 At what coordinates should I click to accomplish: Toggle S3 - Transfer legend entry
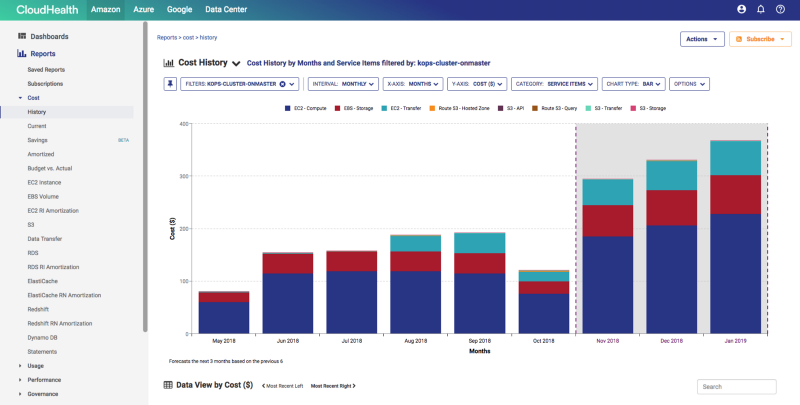604,109
